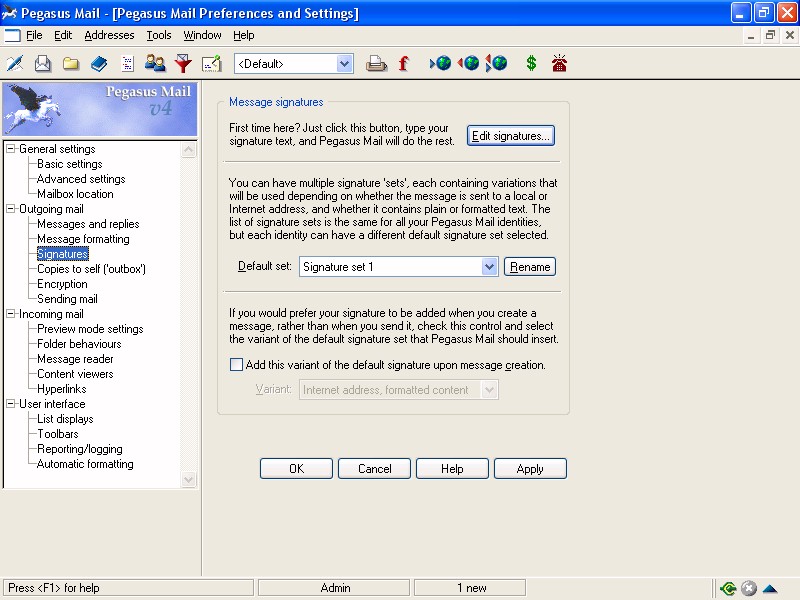Viewport: 800px width, 600px height.
Task: Select Messages and replies tree item
Action: click(88, 223)
